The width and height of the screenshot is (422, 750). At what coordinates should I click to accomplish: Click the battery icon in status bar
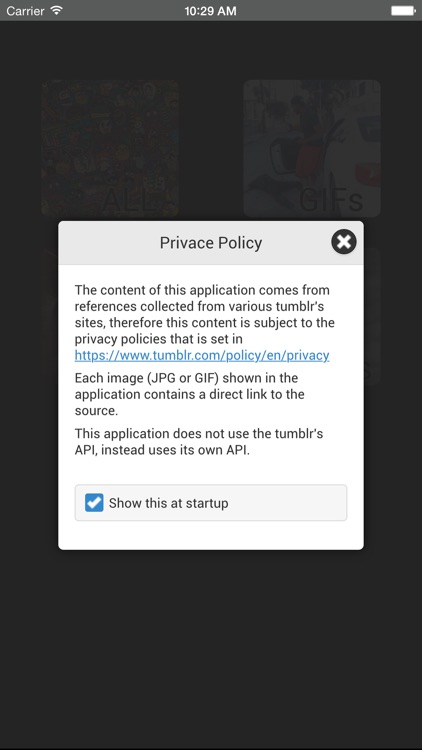pos(403,11)
